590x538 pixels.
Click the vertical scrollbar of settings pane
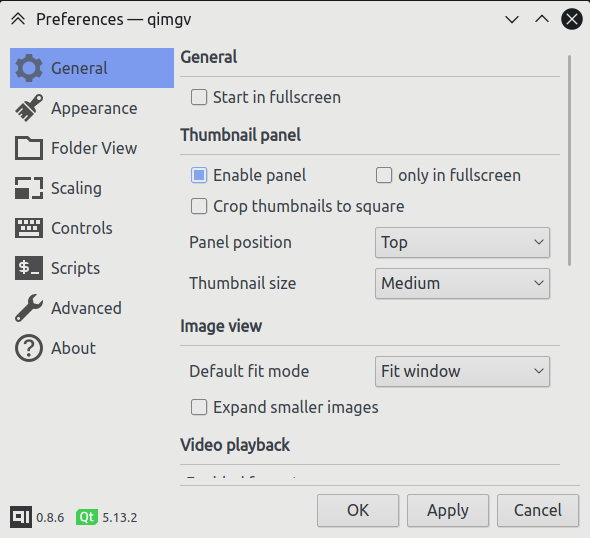(570, 161)
